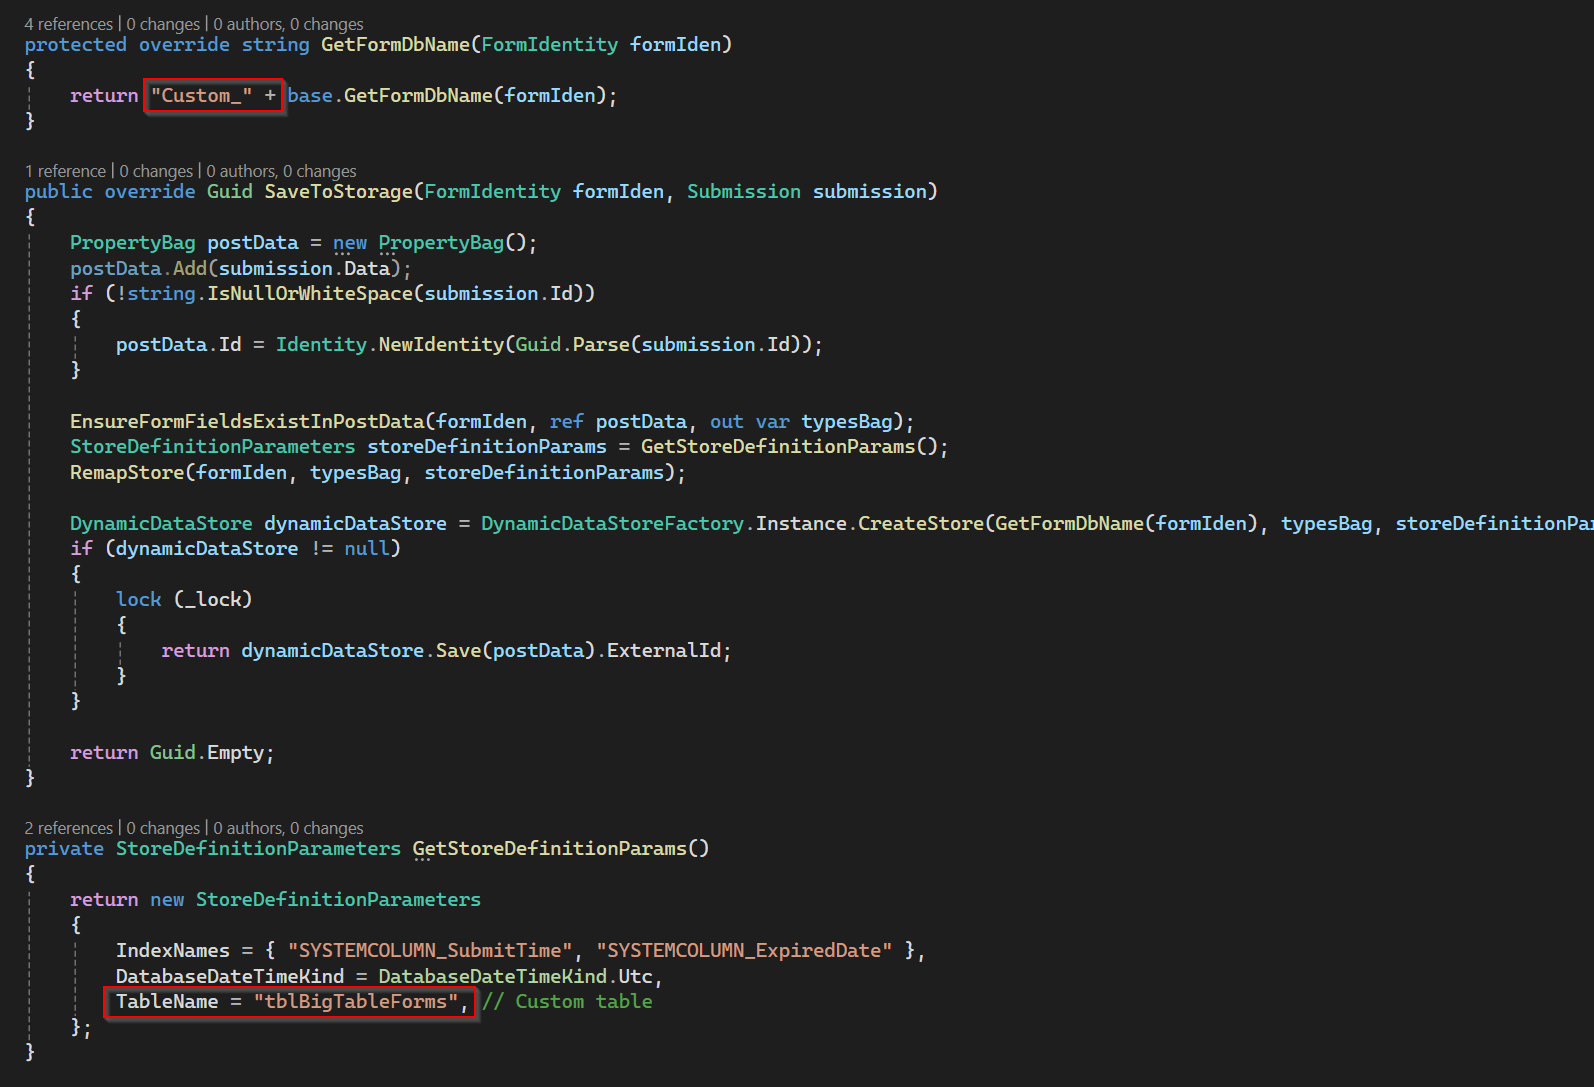This screenshot has height=1087, width=1594.
Task: Click the DynamicDataStoreFactory class name
Action: [x=612, y=524]
